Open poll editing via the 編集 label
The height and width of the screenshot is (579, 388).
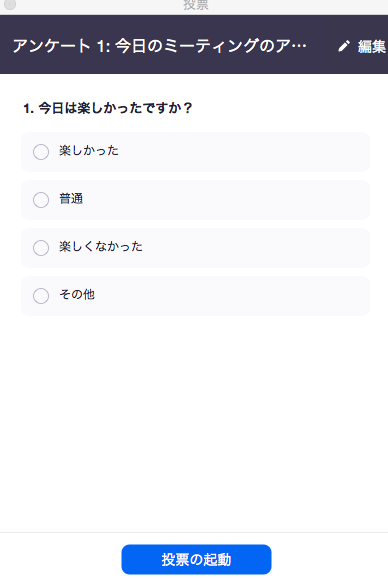(372, 47)
